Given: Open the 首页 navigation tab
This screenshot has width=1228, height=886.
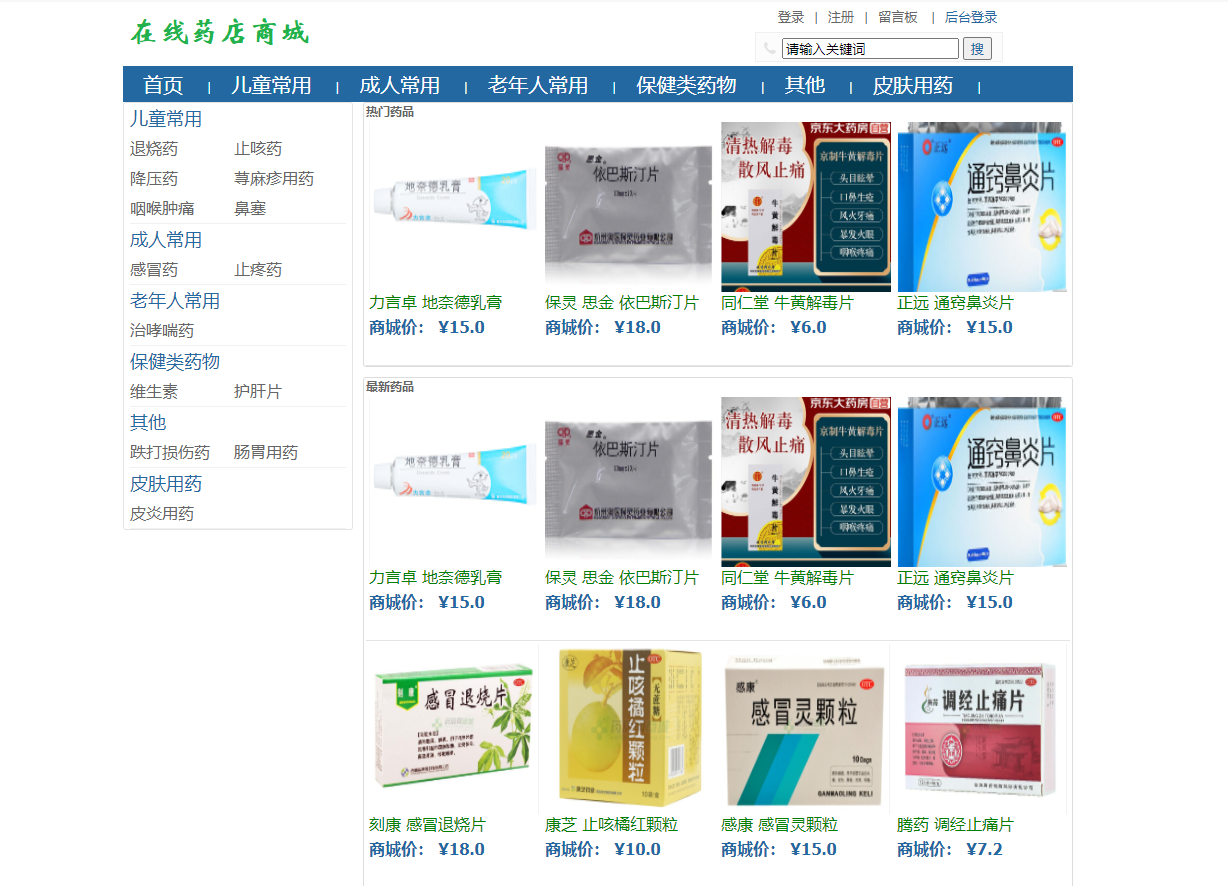Looking at the screenshot, I should click(x=162, y=85).
